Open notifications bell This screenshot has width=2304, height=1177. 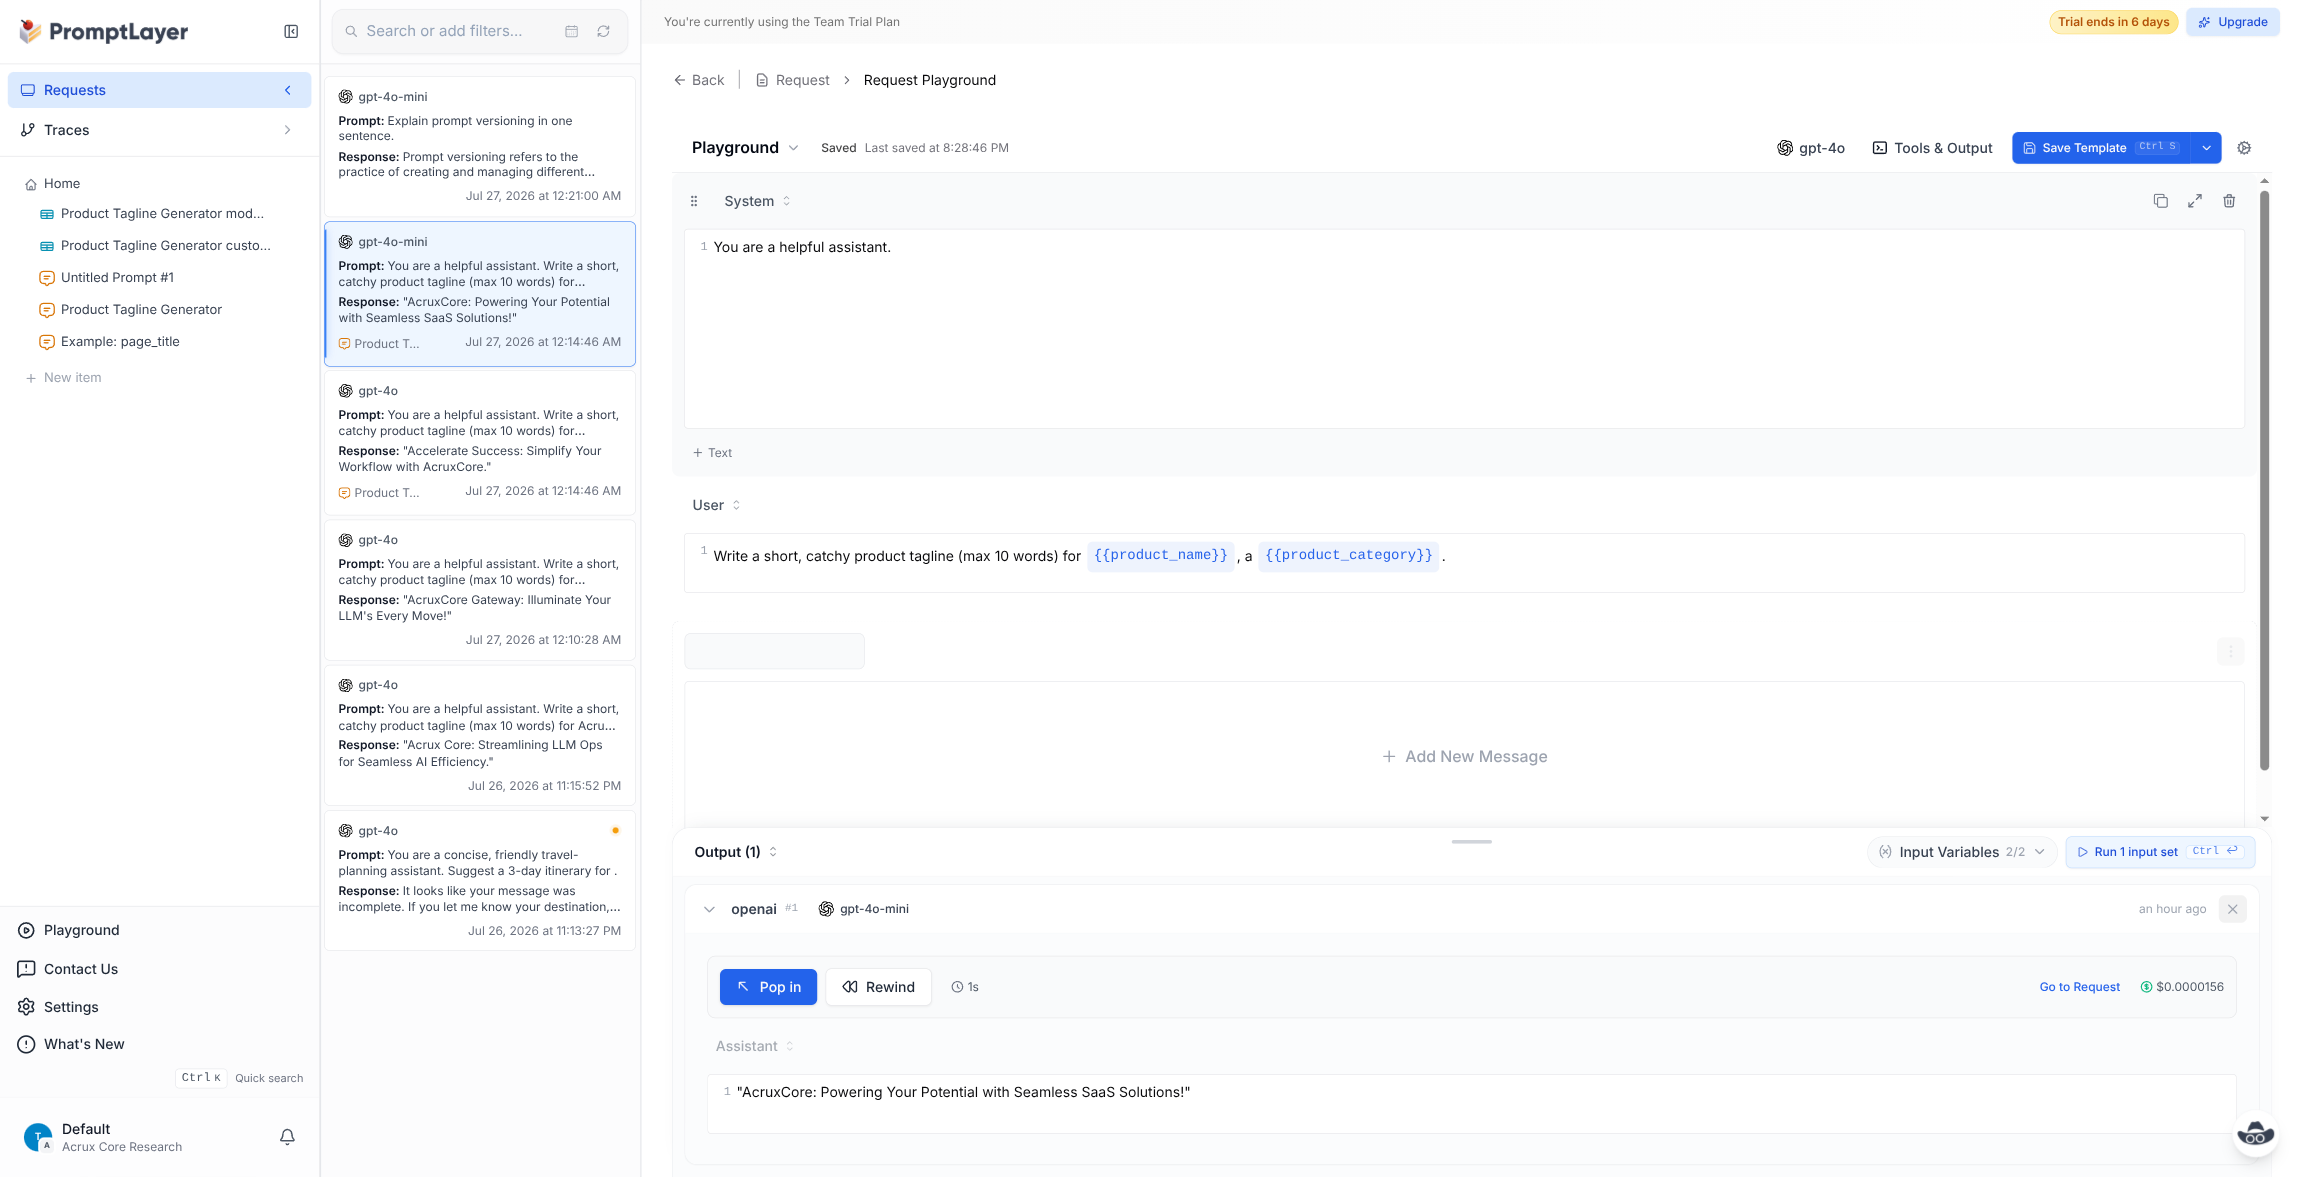[287, 1137]
